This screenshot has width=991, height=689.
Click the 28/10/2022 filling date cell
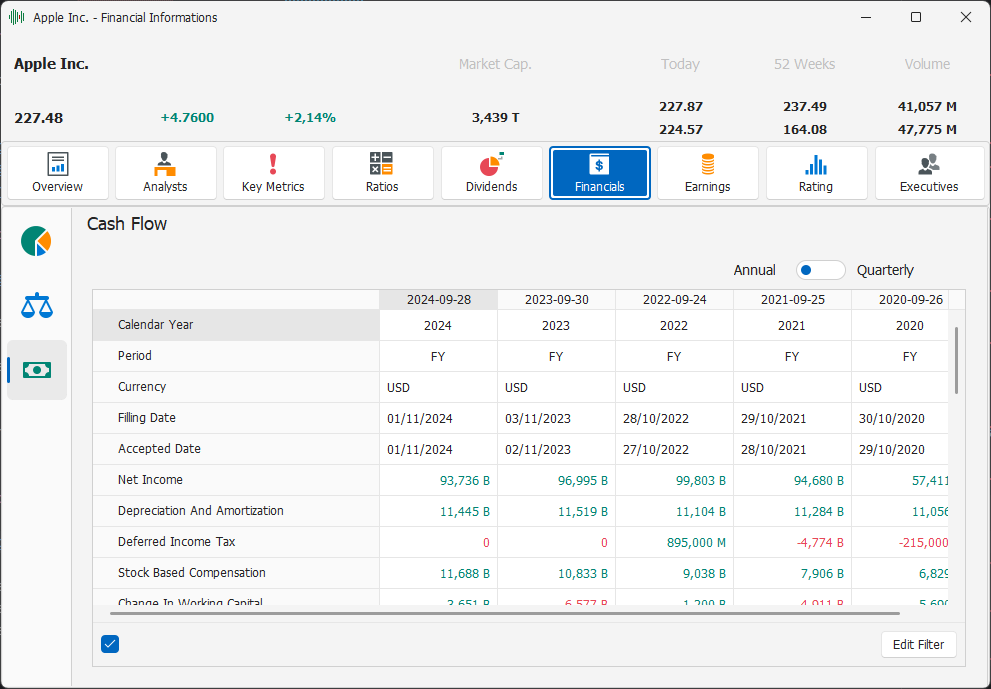tap(674, 418)
